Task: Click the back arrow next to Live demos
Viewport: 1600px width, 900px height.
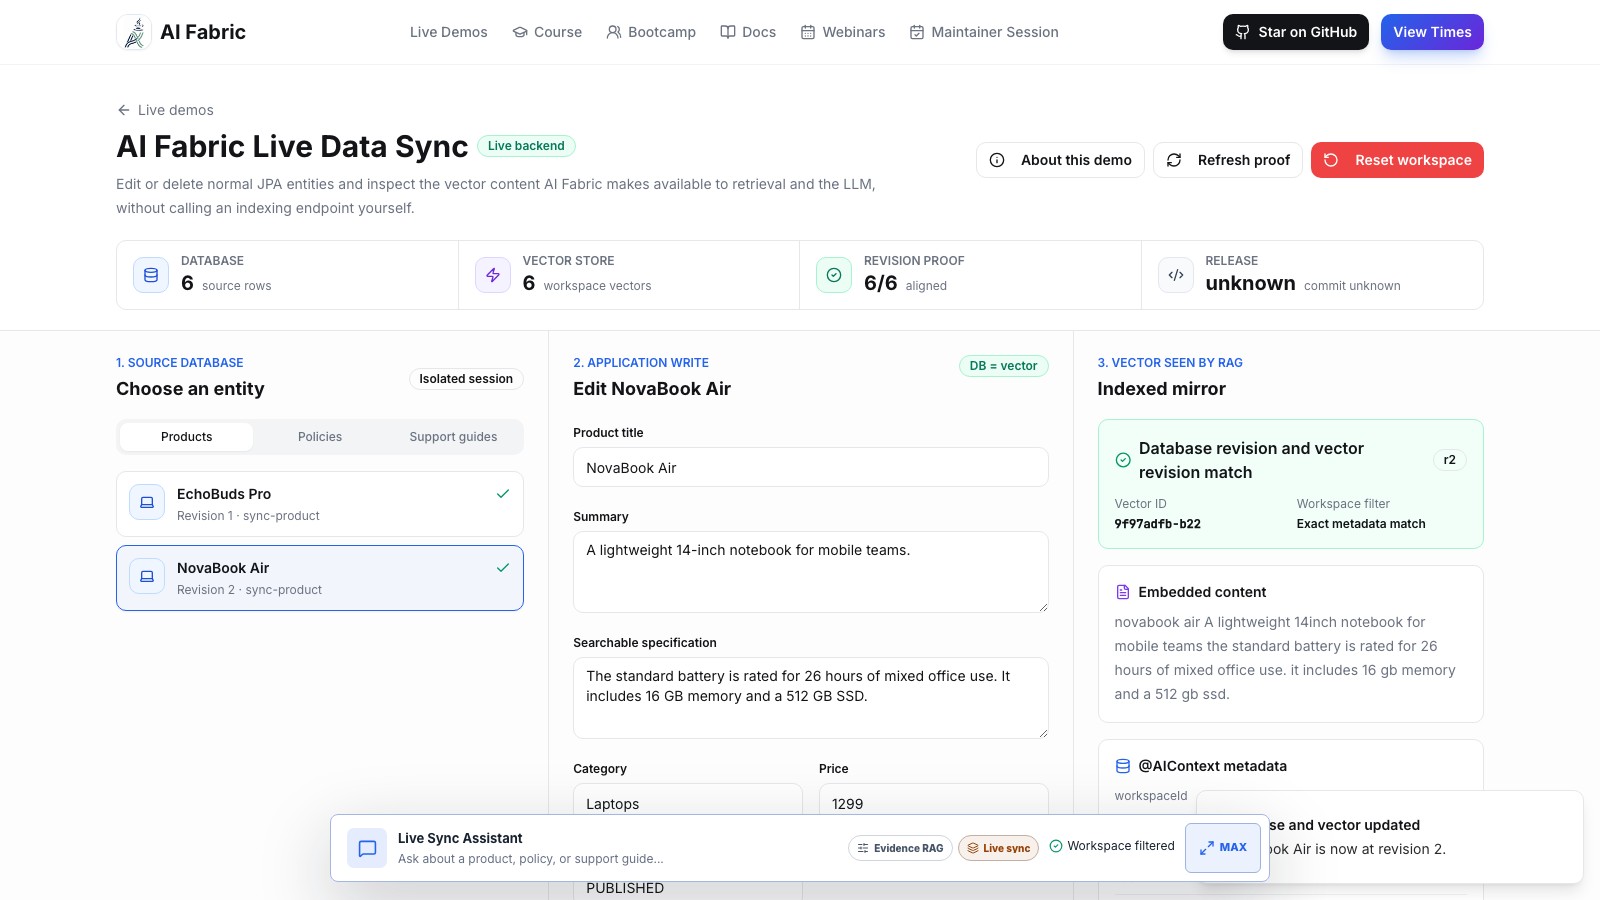Action: click(124, 110)
